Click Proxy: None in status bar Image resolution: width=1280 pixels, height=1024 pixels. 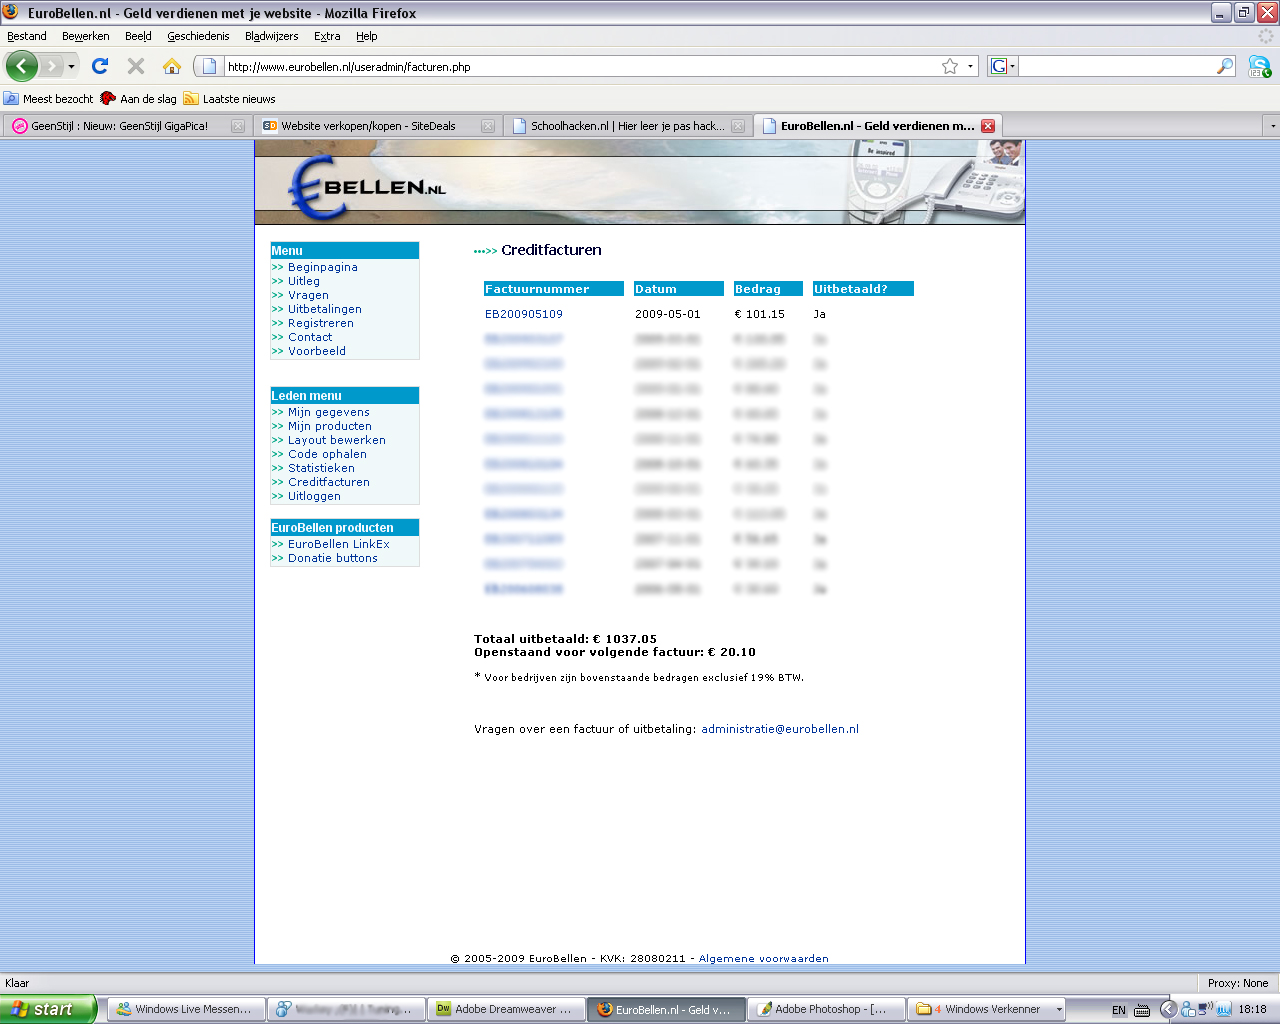[x=1238, y=983]
